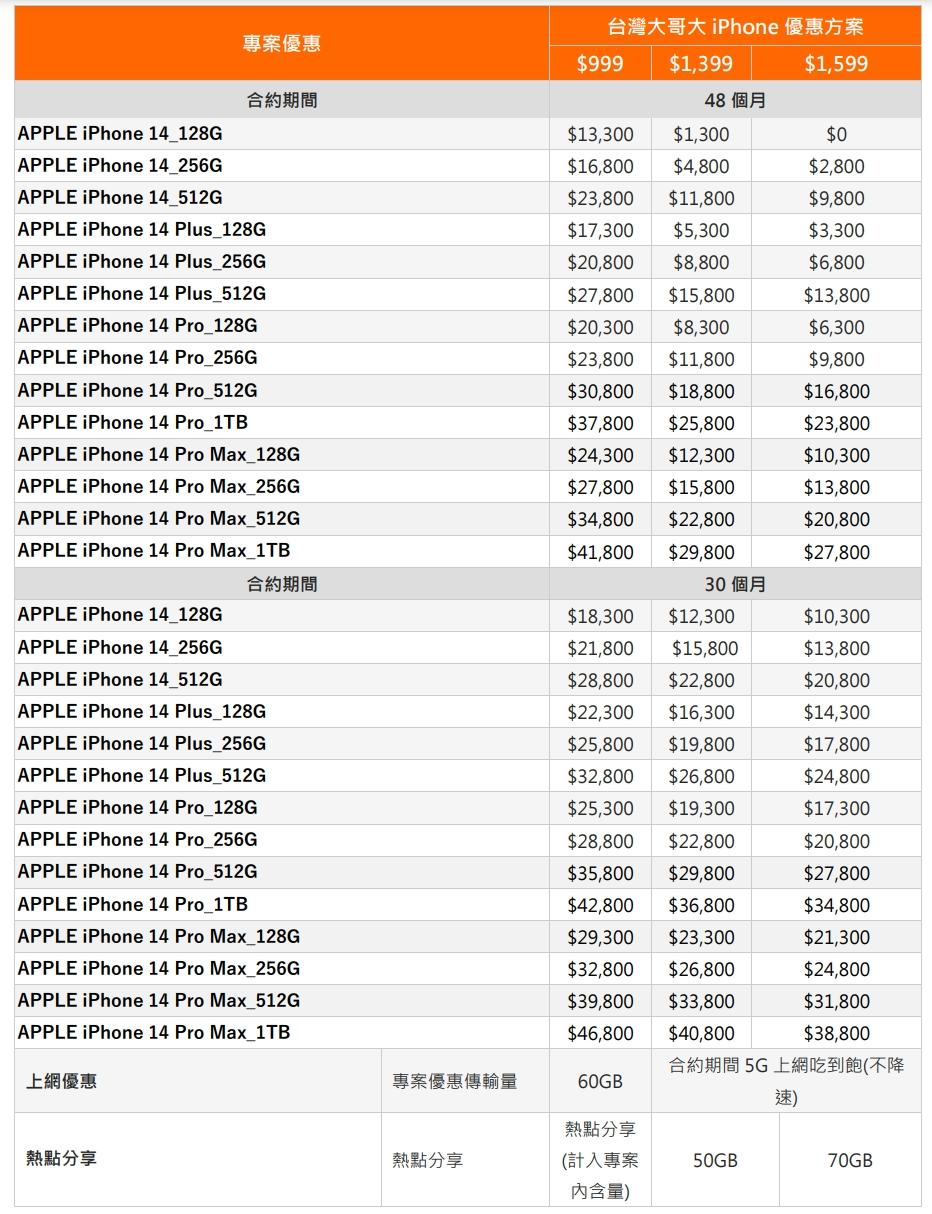
Task: Click the $21,300 price cell
Action: (836, 937)
